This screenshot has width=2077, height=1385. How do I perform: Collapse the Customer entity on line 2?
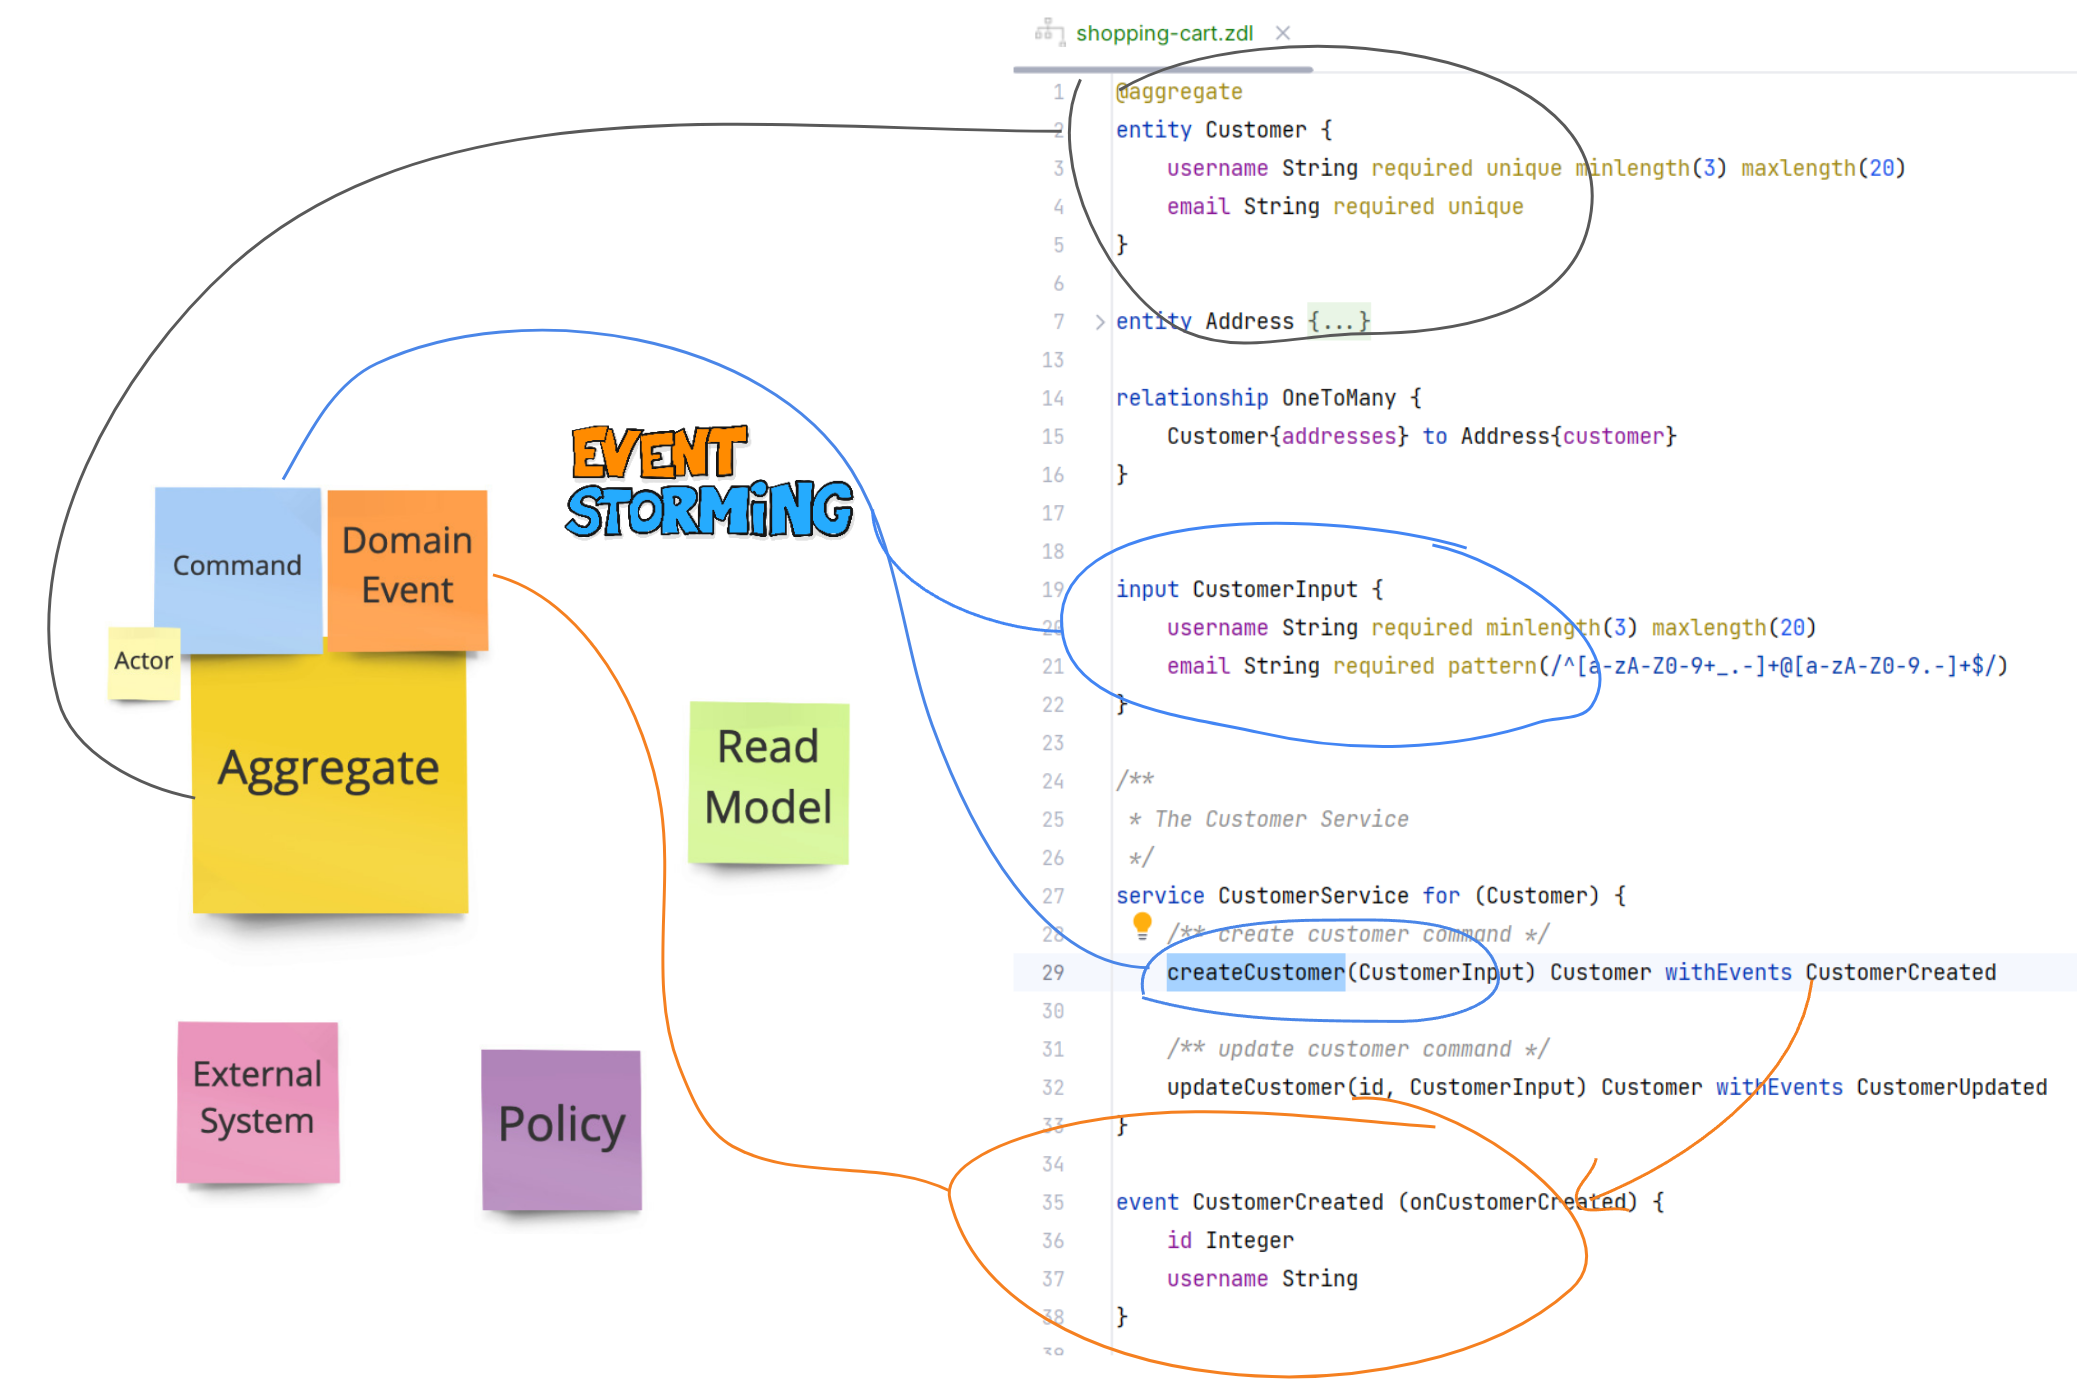coord(1100,129)
